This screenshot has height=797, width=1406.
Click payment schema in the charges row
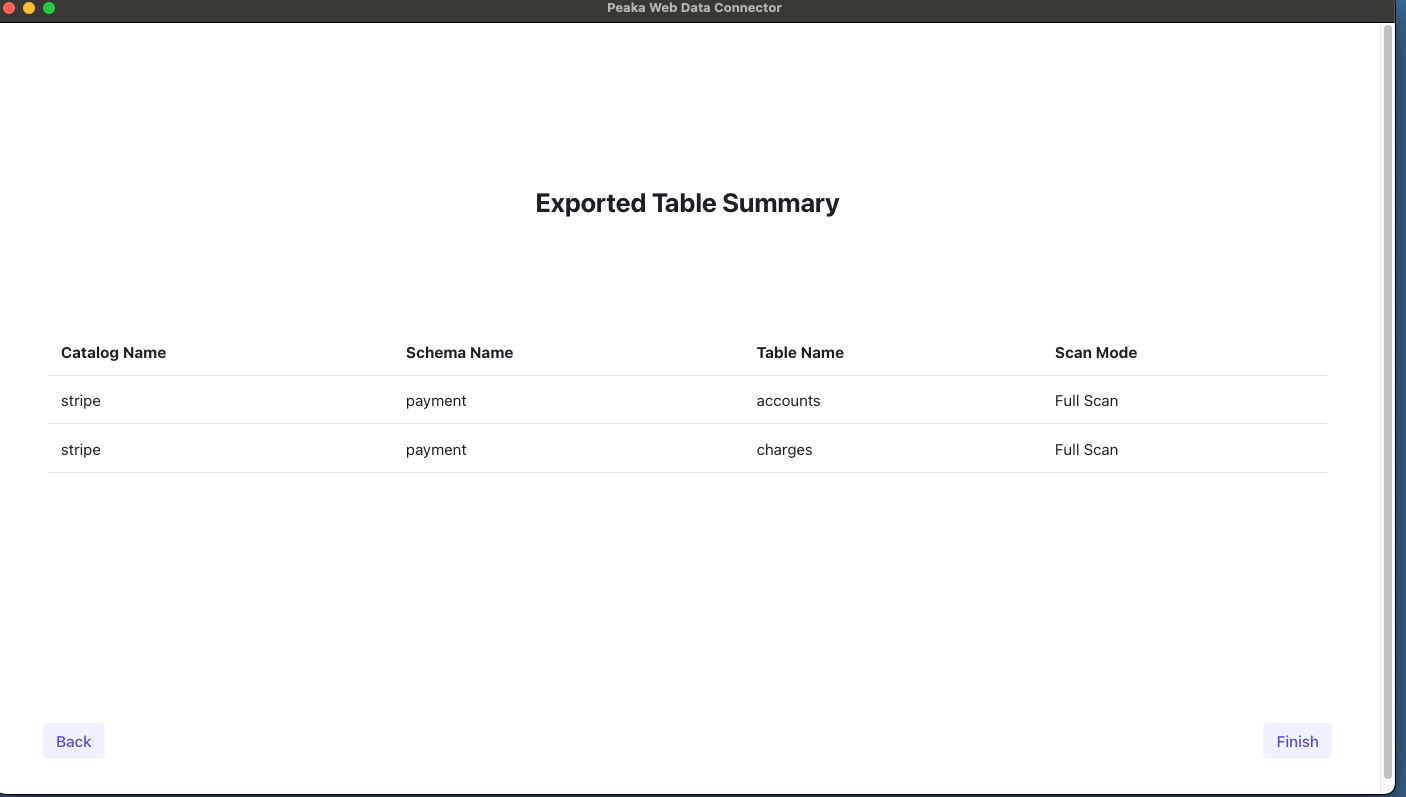436,450
